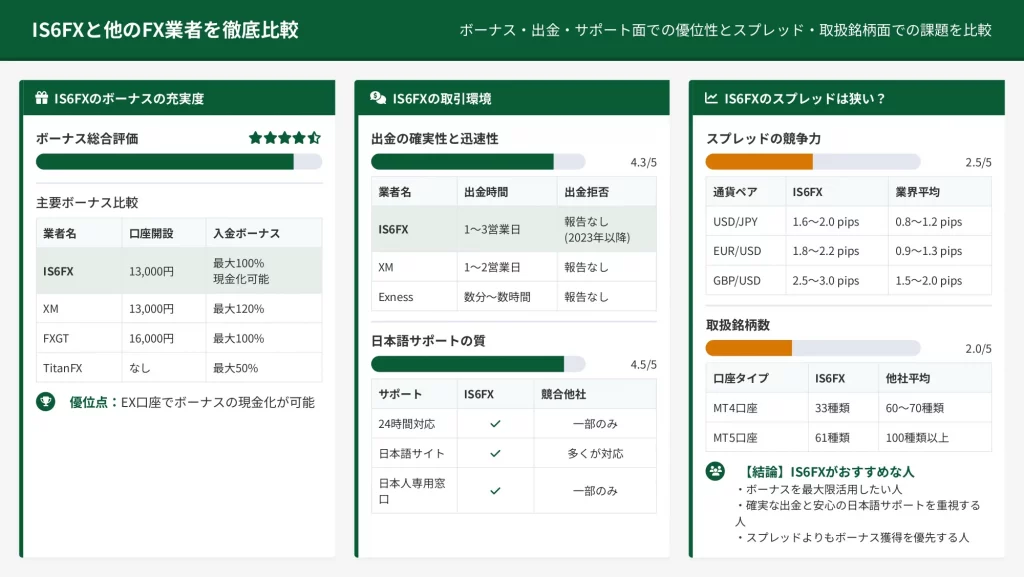
Task: Select the 入金ボーナス column header
Action: tap(246, 233)
